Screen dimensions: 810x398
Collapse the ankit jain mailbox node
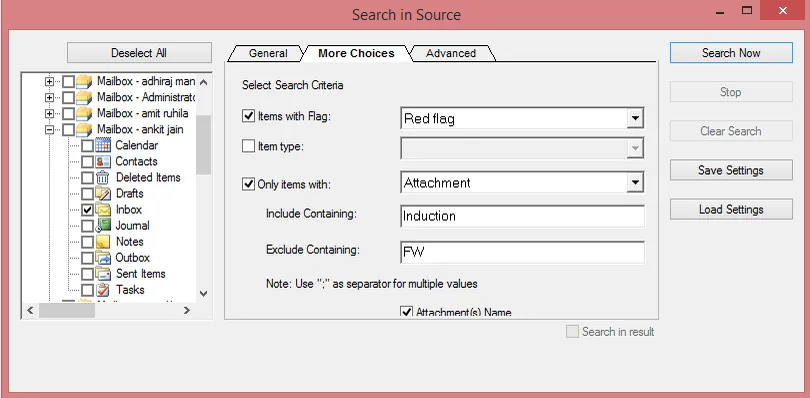coord(50,130)
